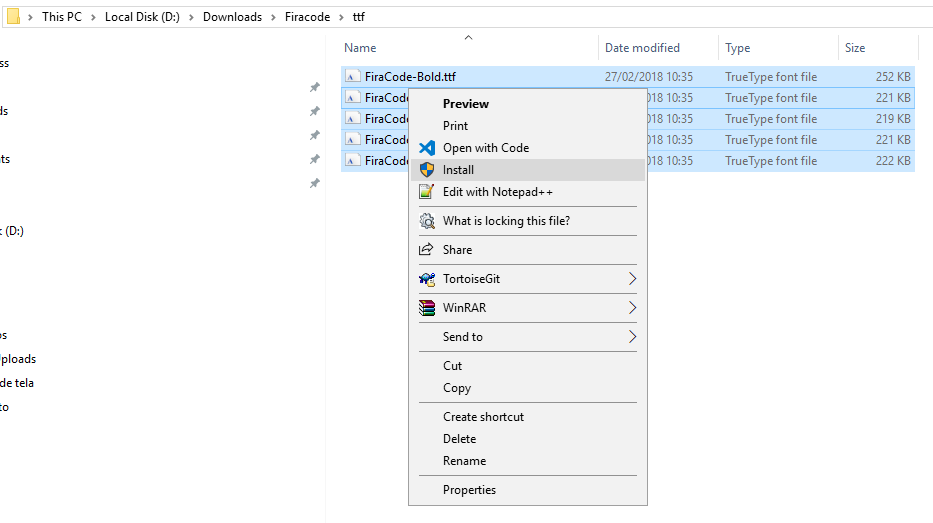The image size is (933, 523).
Task: Select file FiraCode-Bold.ttf
Action: point(411,77)
